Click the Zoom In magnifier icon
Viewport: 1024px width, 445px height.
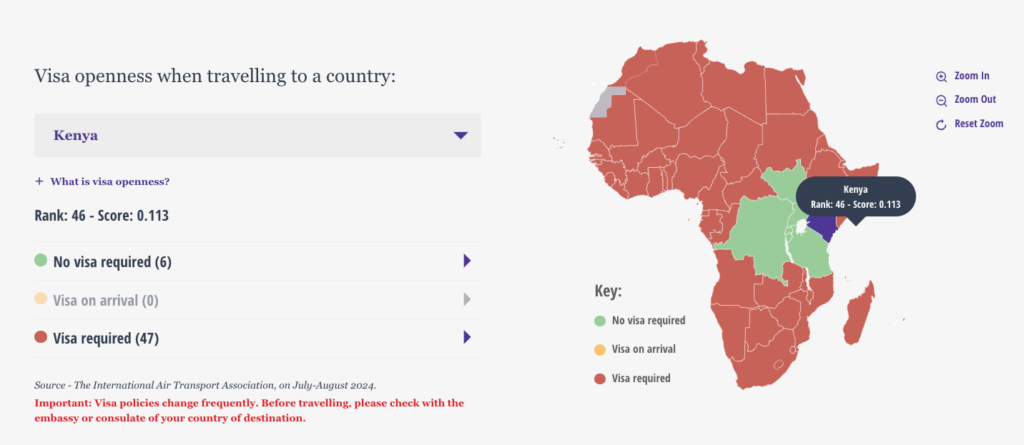(941, 76)
